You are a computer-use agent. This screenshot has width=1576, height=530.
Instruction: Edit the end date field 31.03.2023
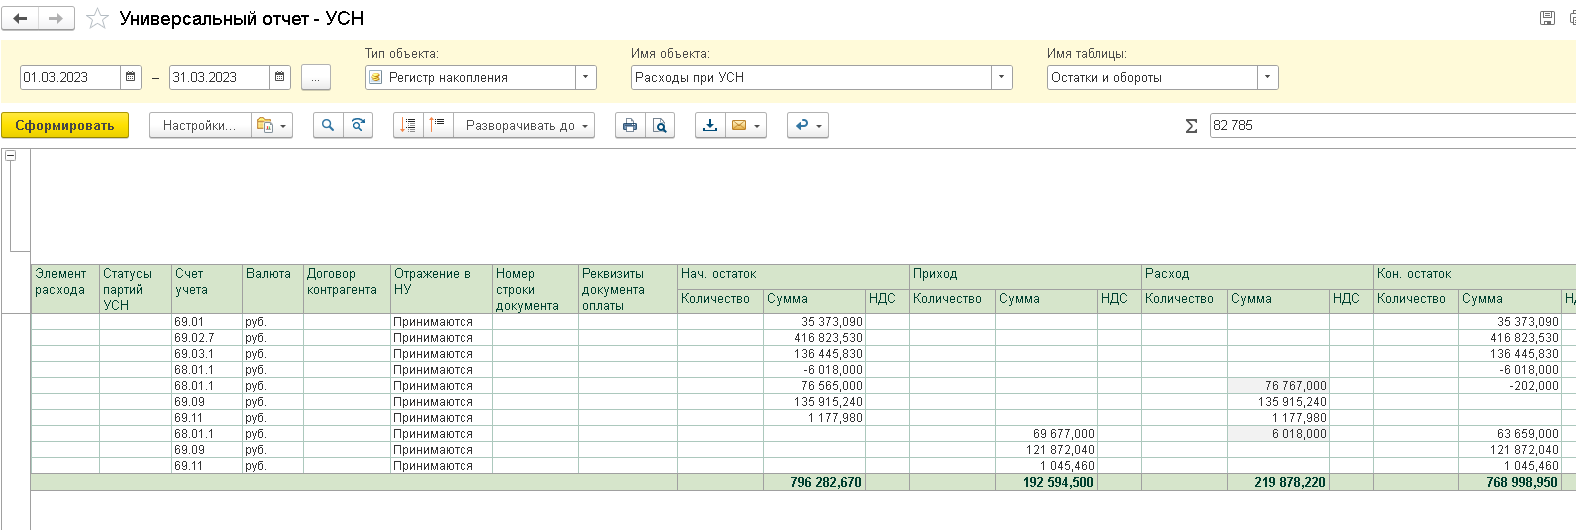click(x=219, y=77)
